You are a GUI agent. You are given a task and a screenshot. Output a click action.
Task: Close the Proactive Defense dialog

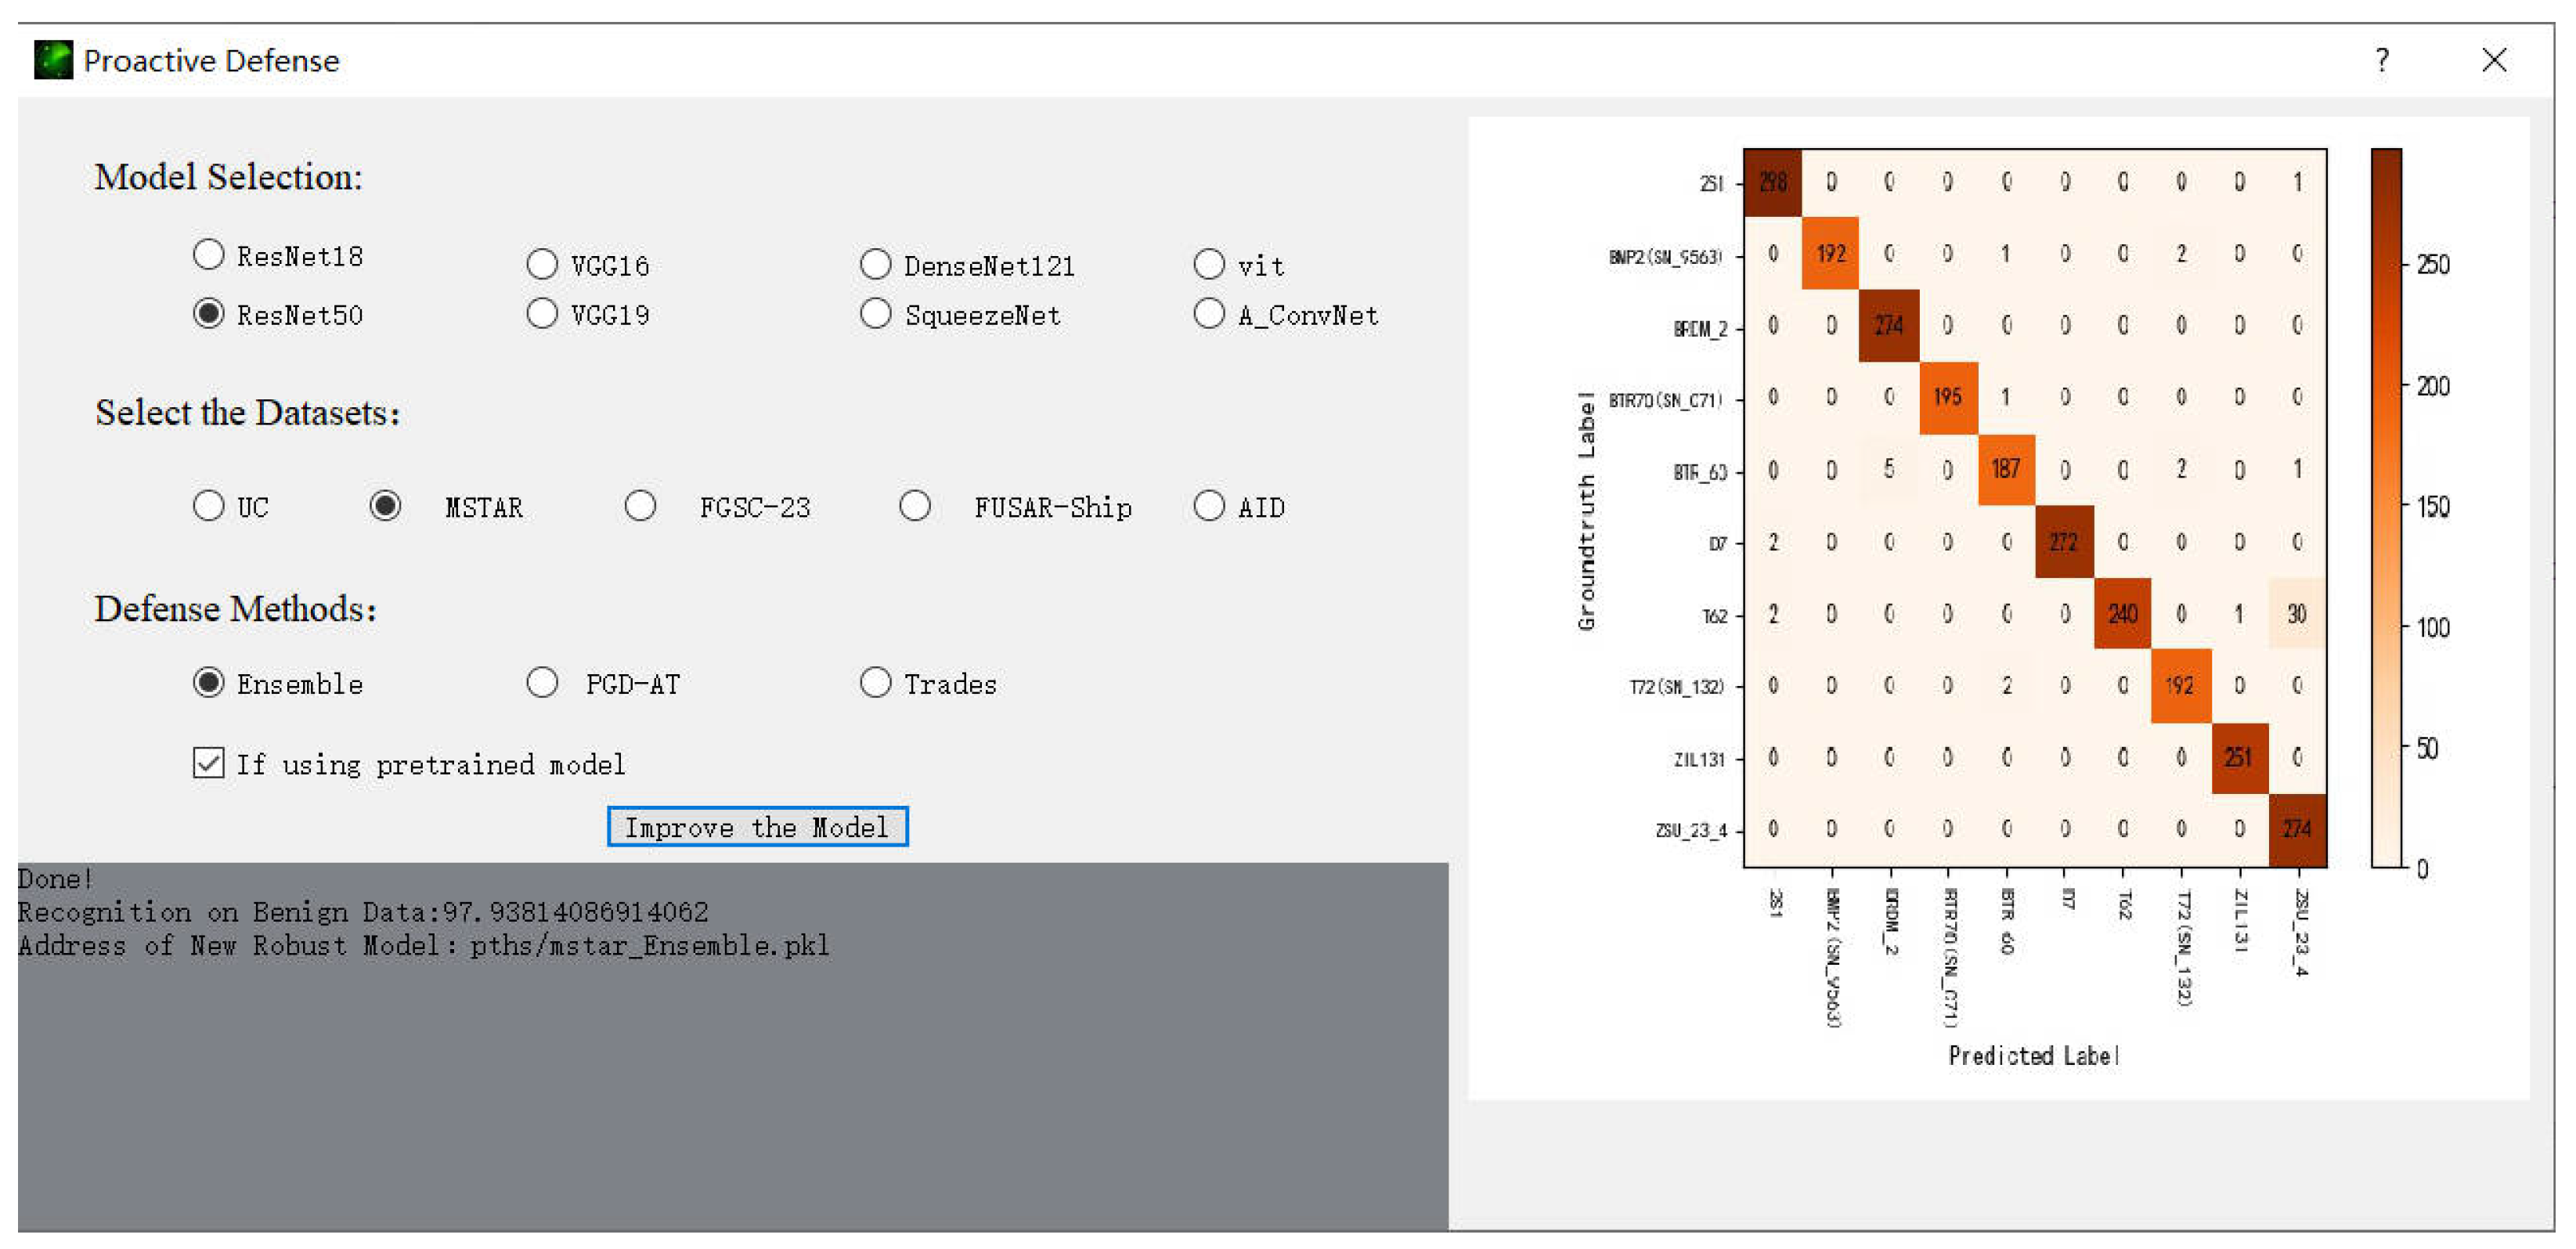click(2494, 60)
